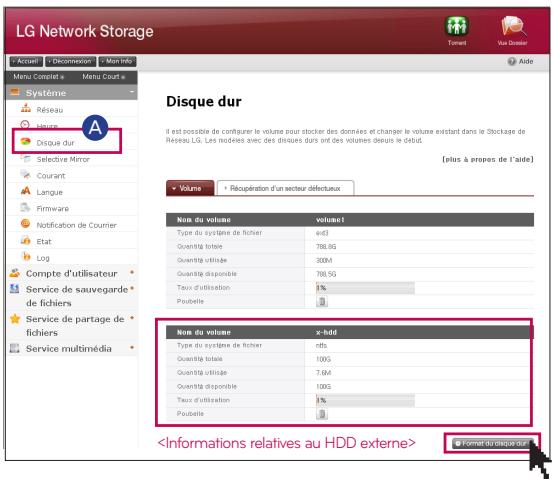Open Courant page in sidebar
This screenshot has height=479, width=553.
(x=51, y=176)
